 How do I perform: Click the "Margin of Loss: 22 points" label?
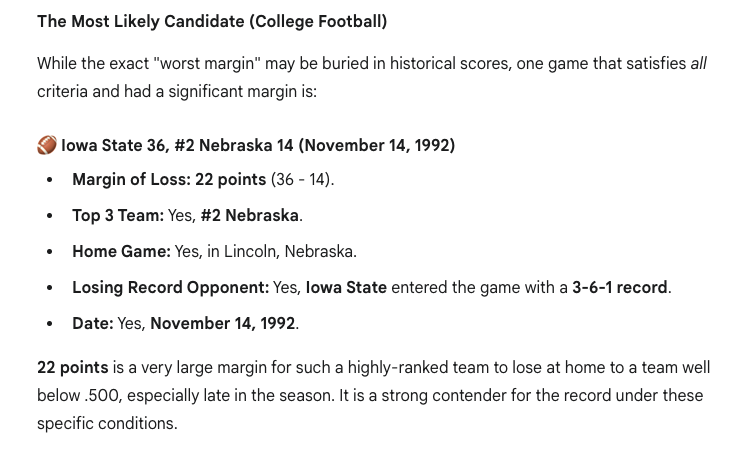pos(169,180)
